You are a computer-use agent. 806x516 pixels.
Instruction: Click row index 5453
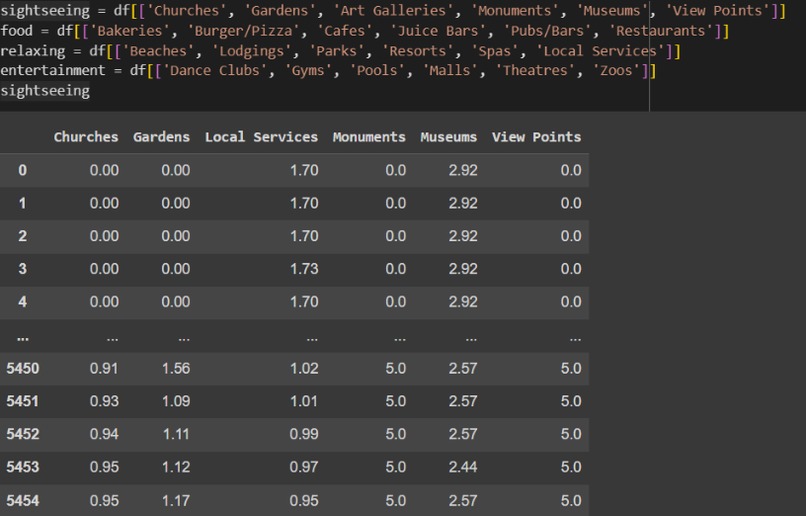pyautogui.click(x=23, y=467)
